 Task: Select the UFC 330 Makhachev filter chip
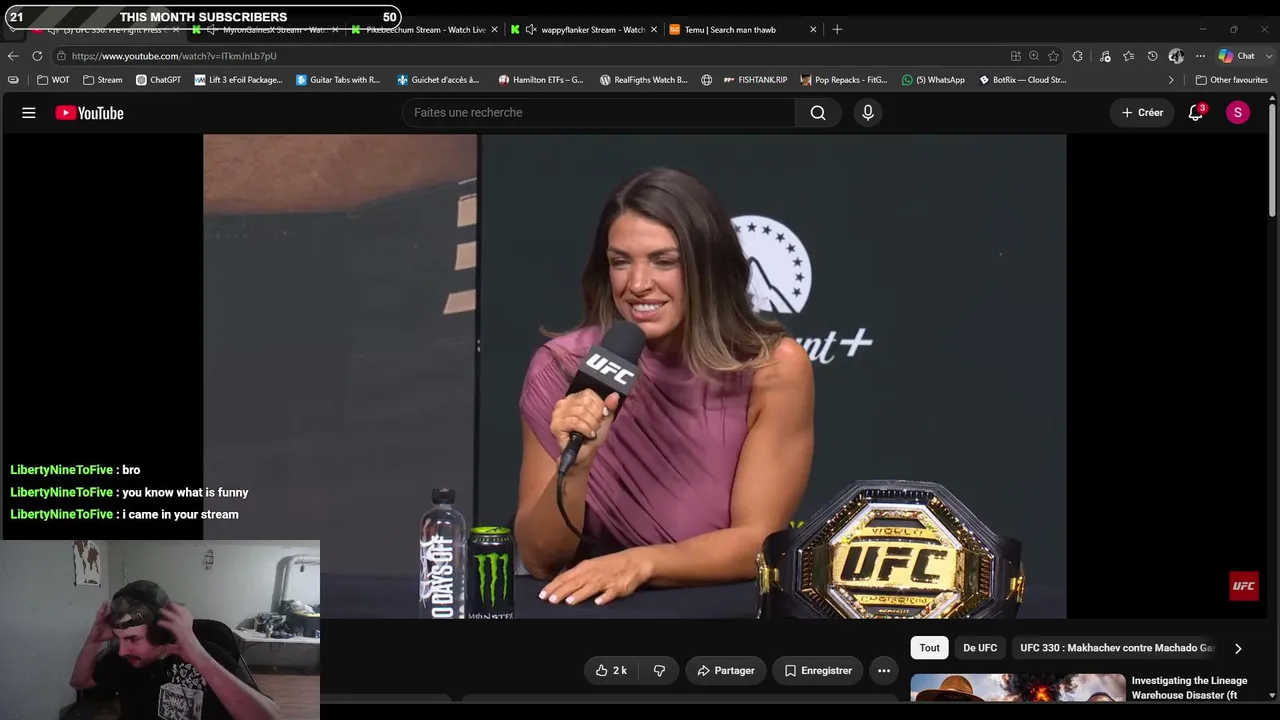pyautogui.click(x=1117, y=648)
